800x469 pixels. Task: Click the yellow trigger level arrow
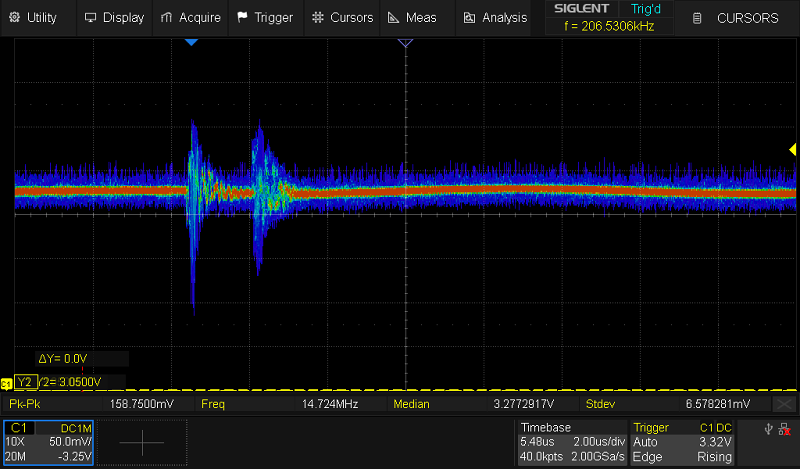792,150
